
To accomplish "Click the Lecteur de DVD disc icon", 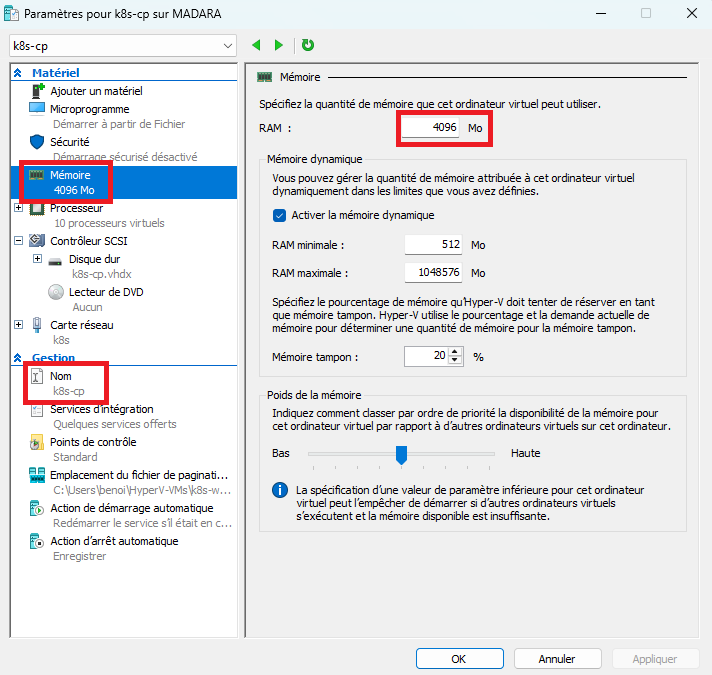I will coord(56,292).
